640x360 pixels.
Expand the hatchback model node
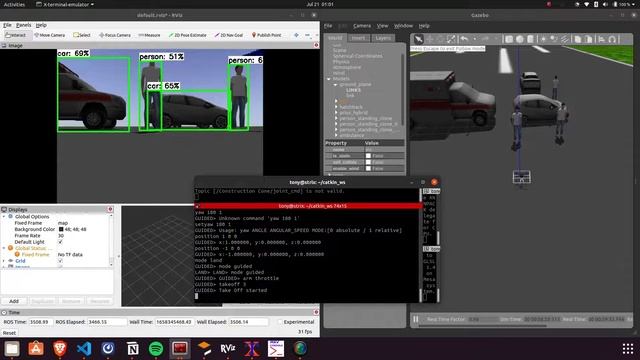[336, 107]
